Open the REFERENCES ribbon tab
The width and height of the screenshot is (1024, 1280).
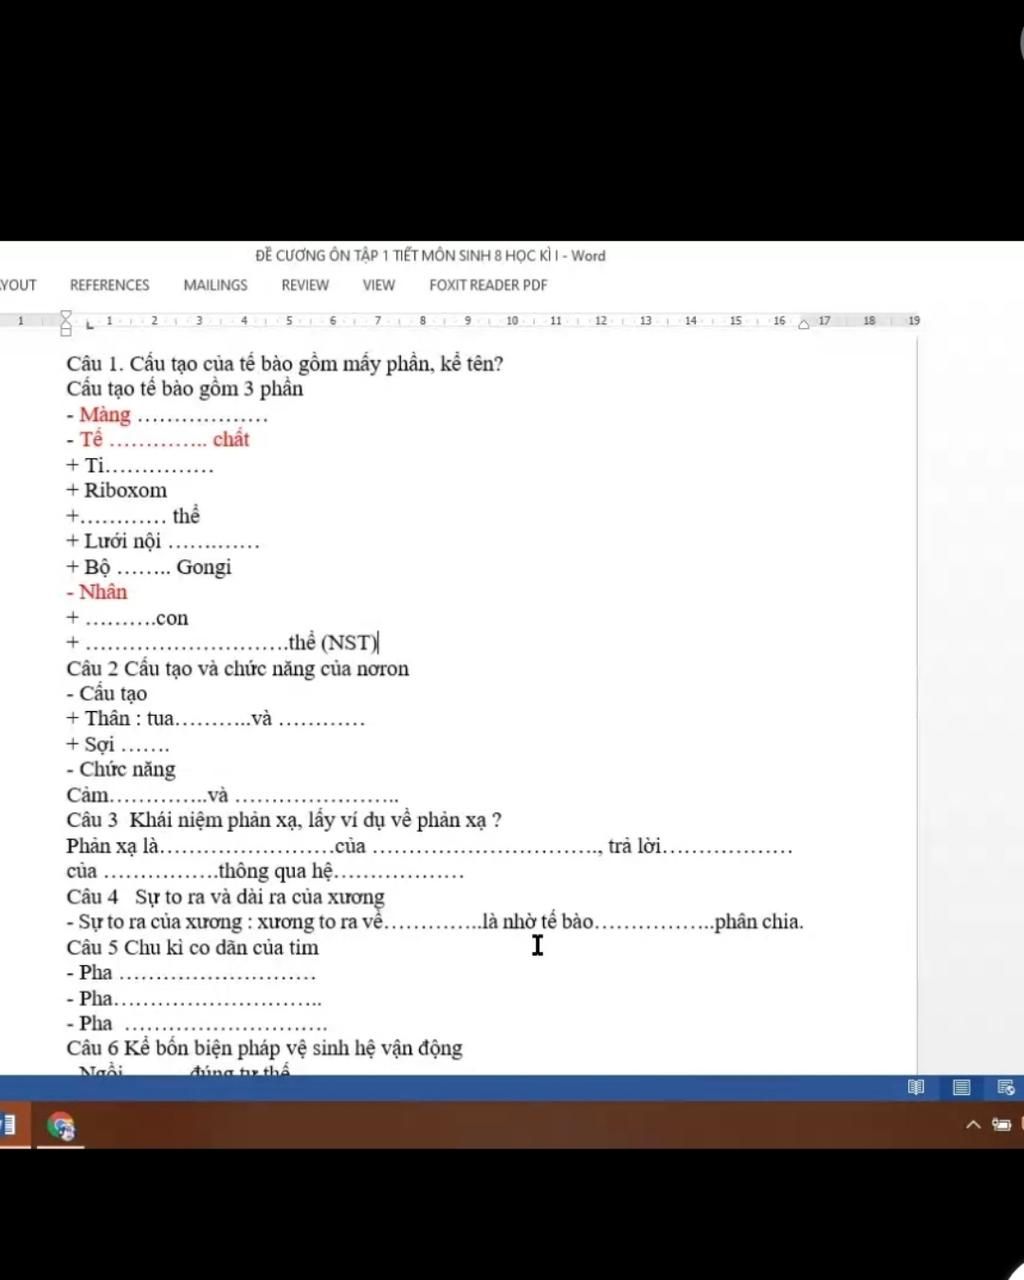tap(109, 285)
